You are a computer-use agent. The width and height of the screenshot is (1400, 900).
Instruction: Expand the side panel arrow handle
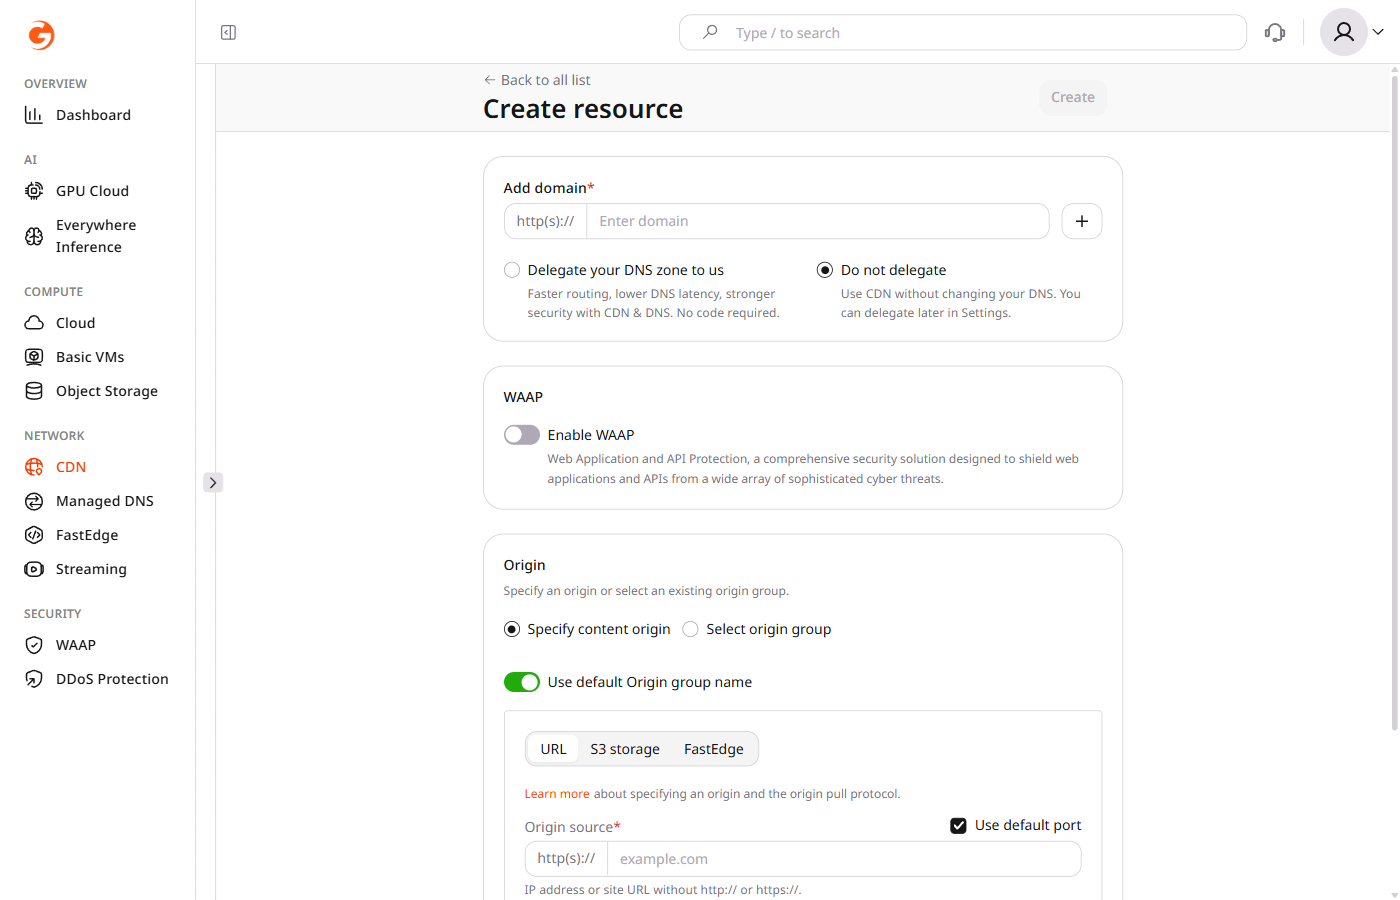213,483
